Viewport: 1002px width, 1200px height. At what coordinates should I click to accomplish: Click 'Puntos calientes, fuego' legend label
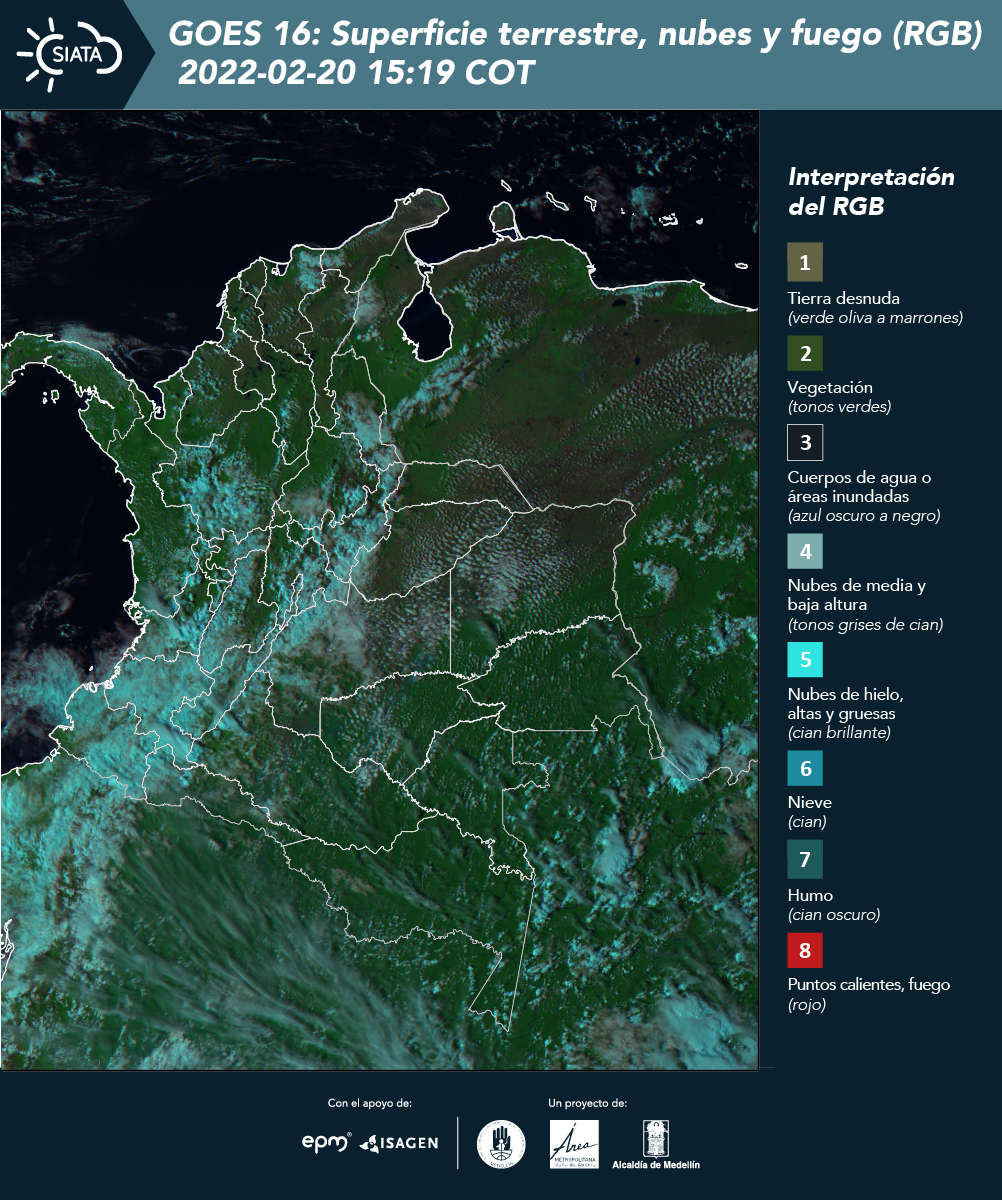click(869, 984)
